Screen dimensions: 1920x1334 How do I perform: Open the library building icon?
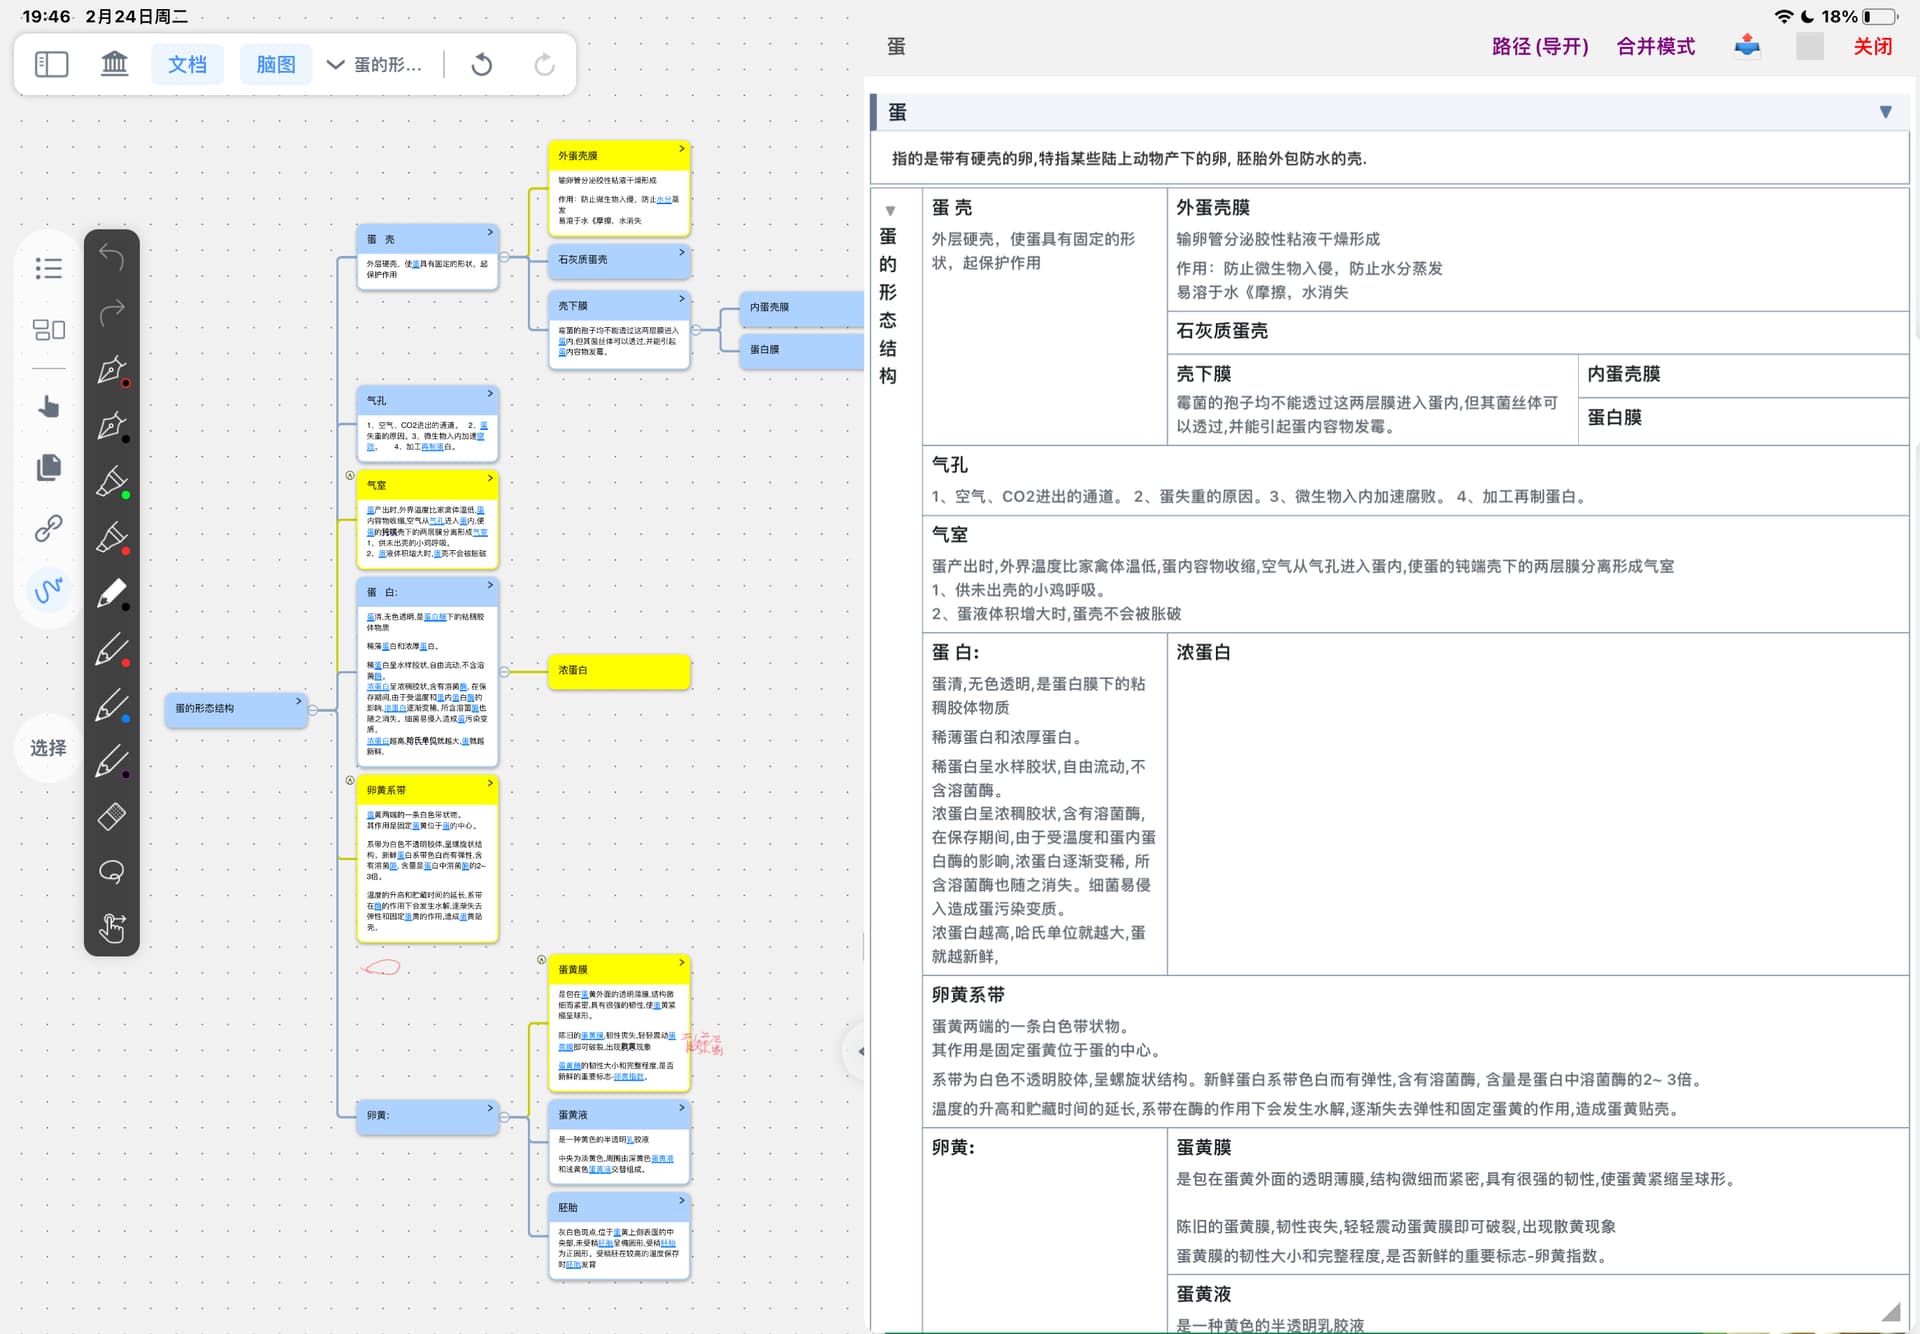115,65
